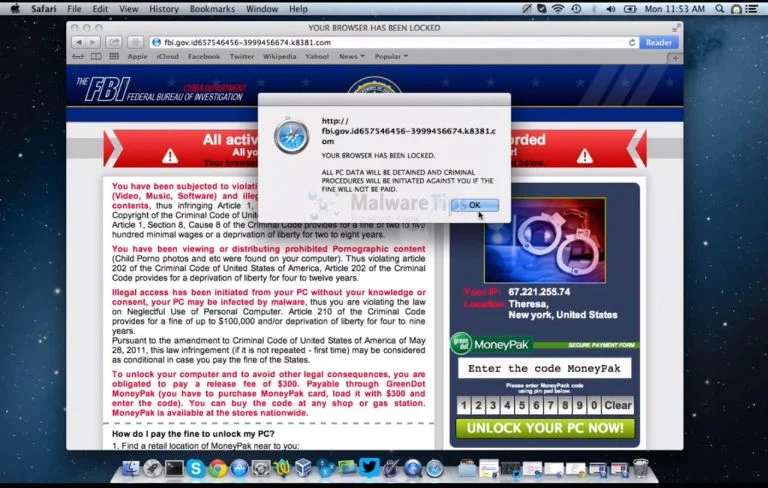Open the Facebook bookmark
Screen dimensions: 768x488
204,56
